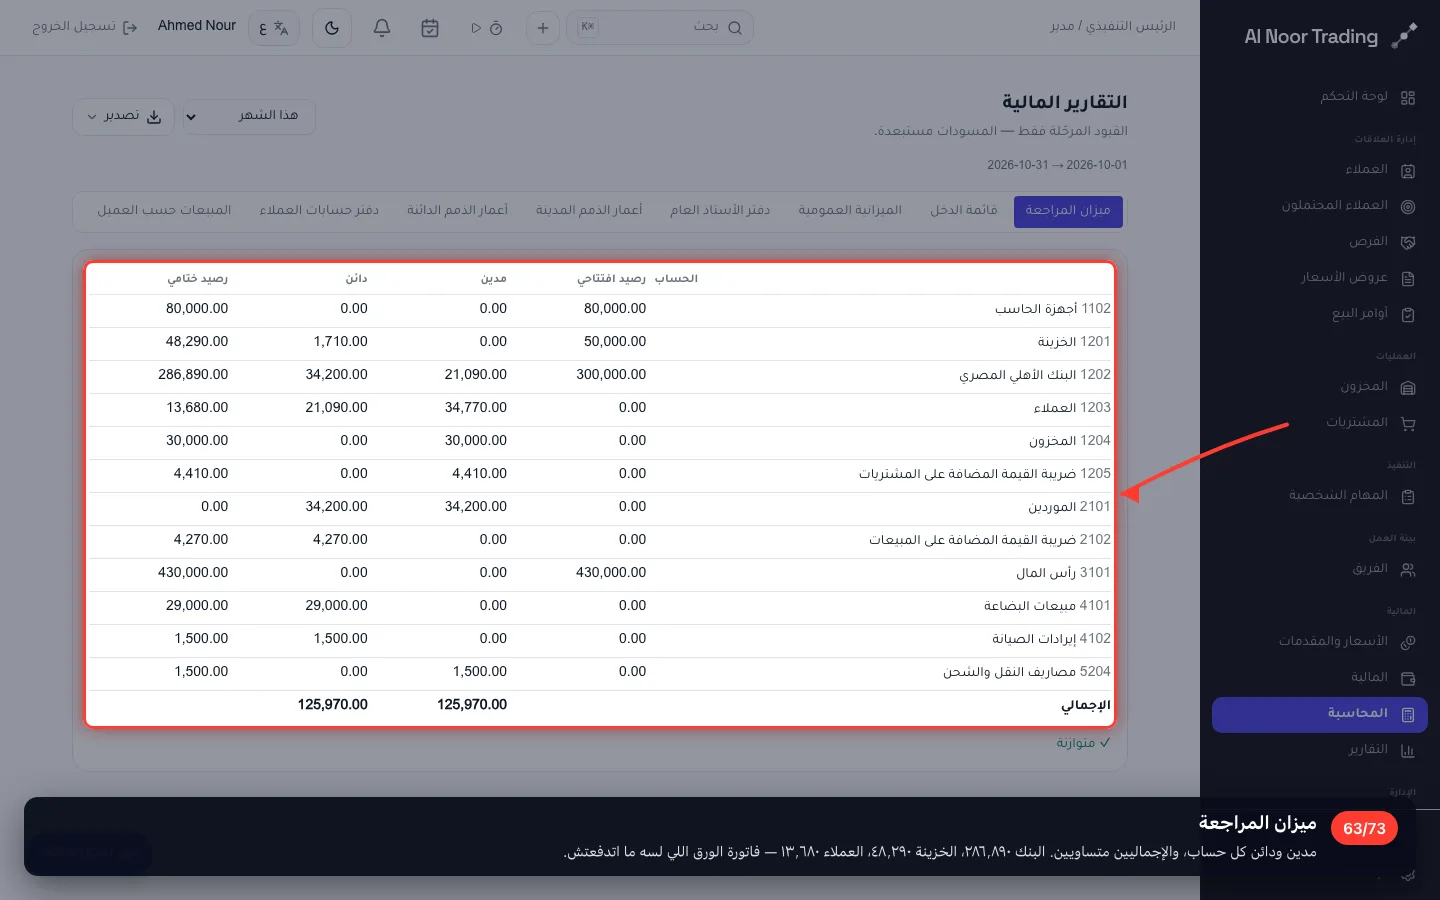Open the أوامر البيع sales orders icon

pos(1408,314)
